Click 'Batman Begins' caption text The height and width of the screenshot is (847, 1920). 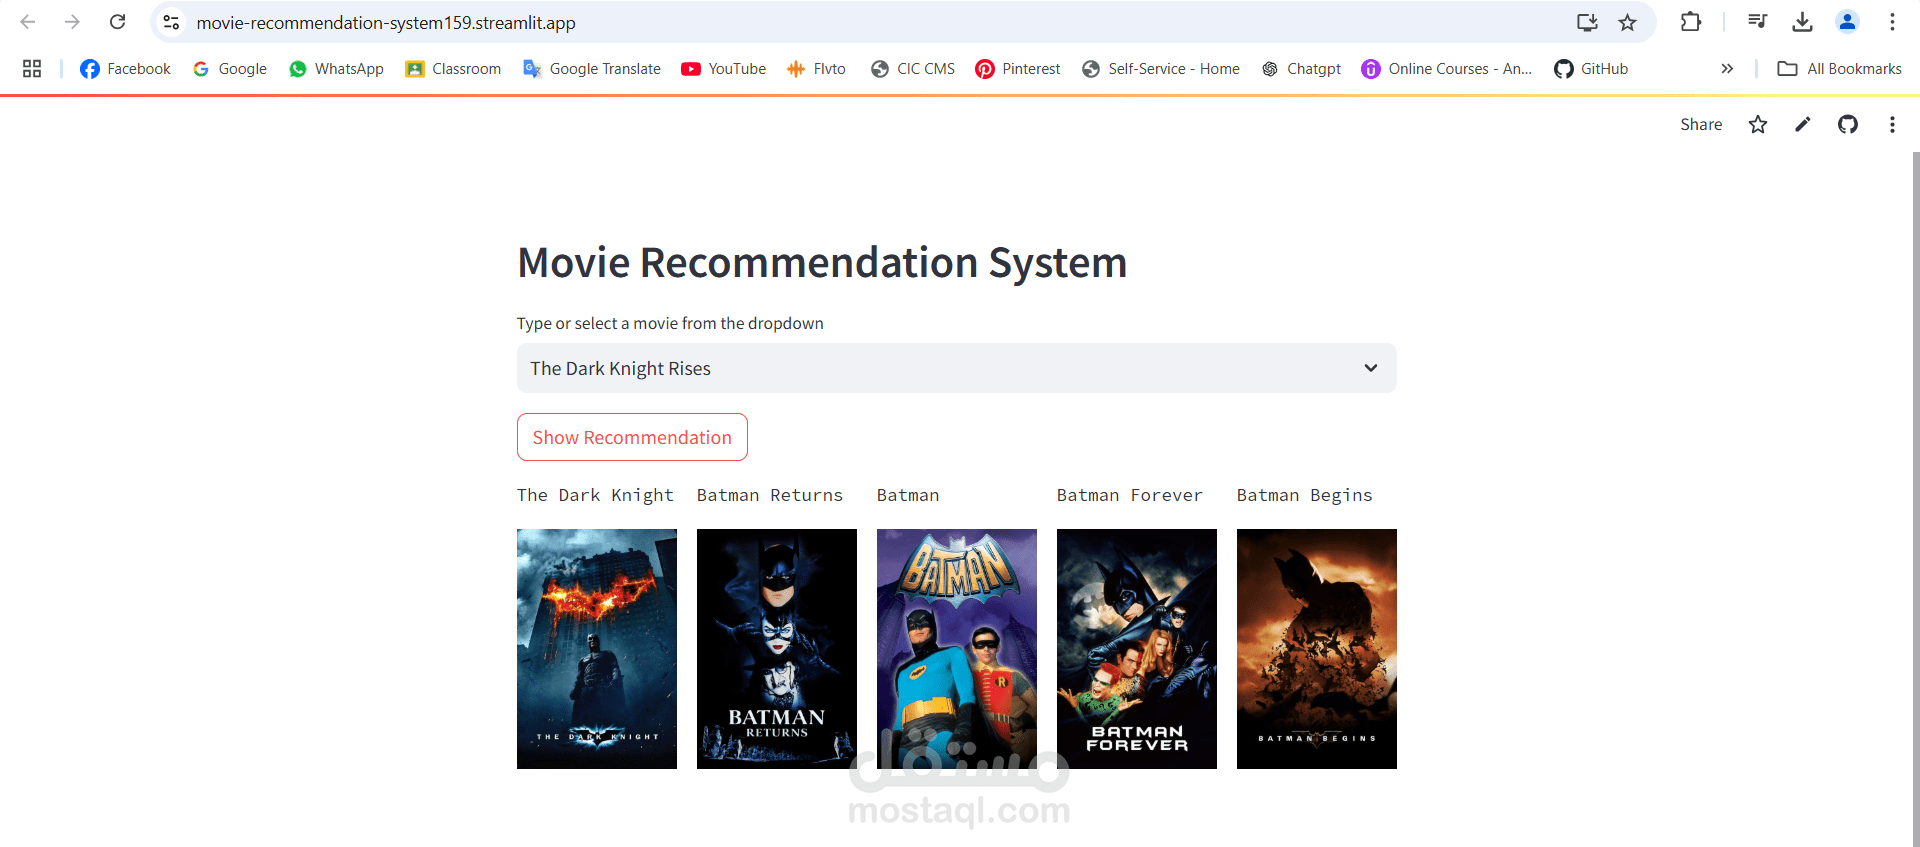click(x=1305, y=495)
